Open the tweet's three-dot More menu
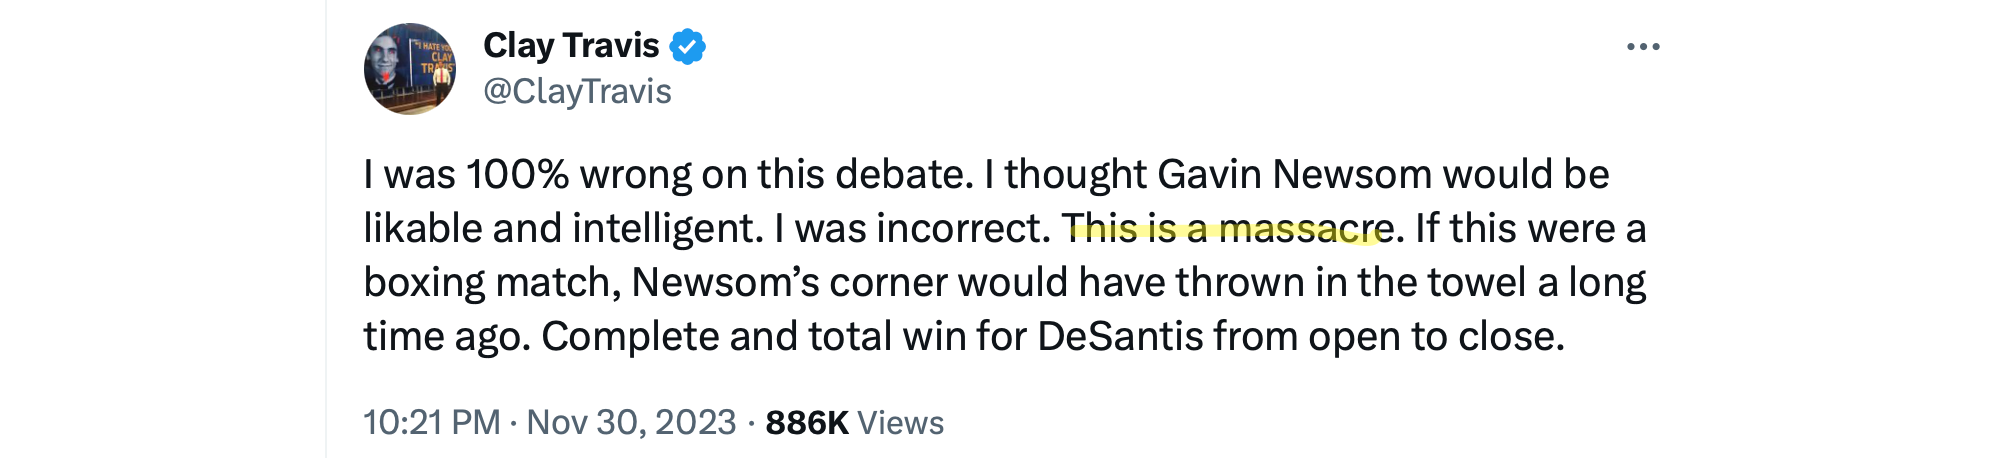This screenshot has height=458, width=2014. (1642, 47)
